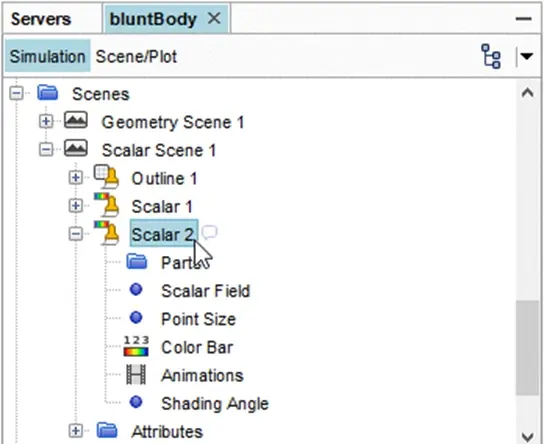Switch to the Servers tab

click(41, 19)
